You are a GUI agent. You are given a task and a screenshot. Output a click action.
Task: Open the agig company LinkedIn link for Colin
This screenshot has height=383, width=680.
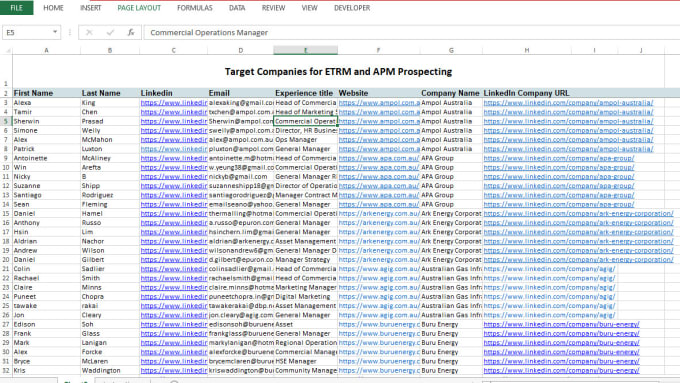point(549,269)
